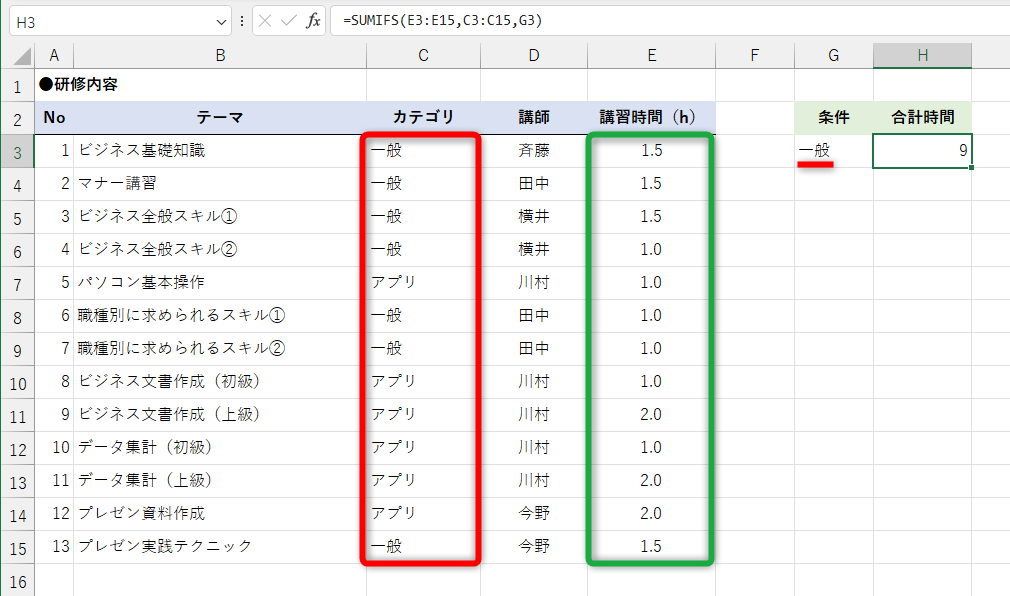This screenshot has width=1010, height=596.
Task: Select cell E3 showing 1.5
Action: point(650,150)
